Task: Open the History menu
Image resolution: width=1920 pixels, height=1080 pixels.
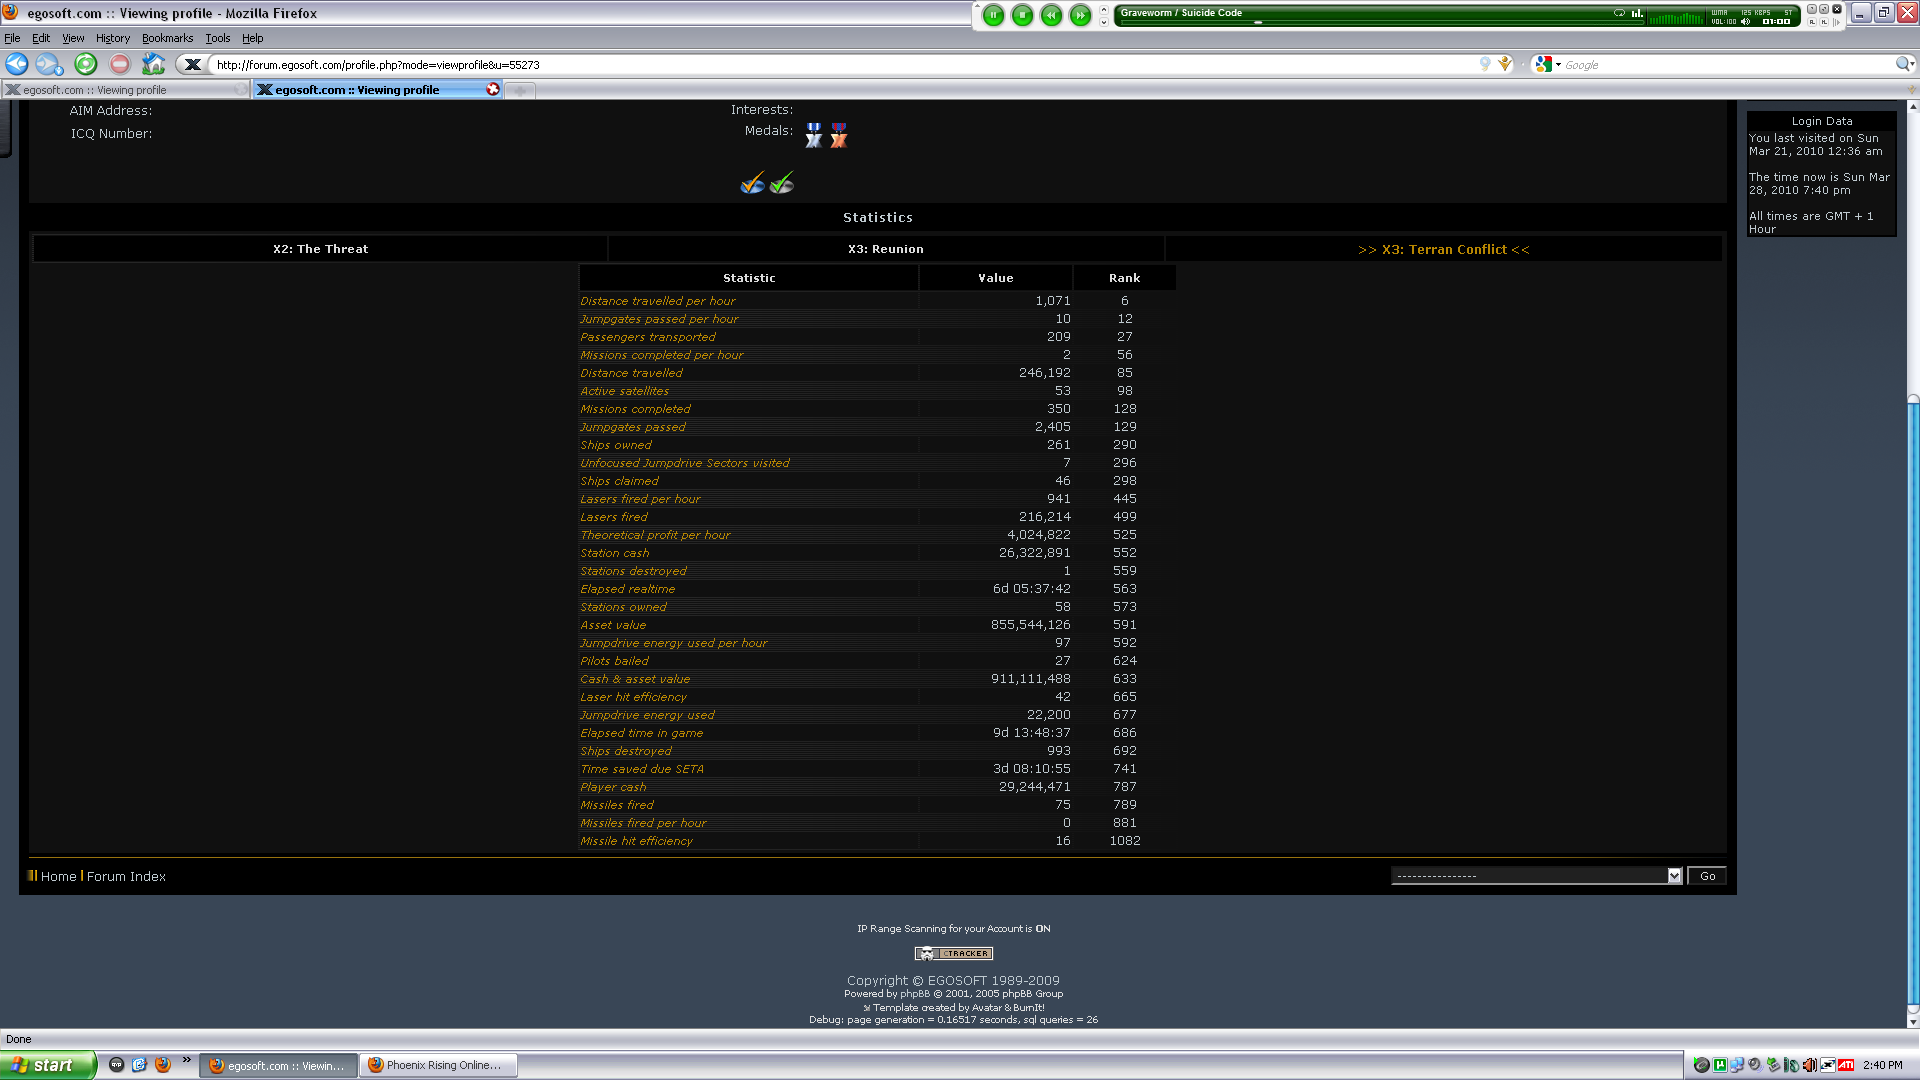Action: tap(113, 38)
